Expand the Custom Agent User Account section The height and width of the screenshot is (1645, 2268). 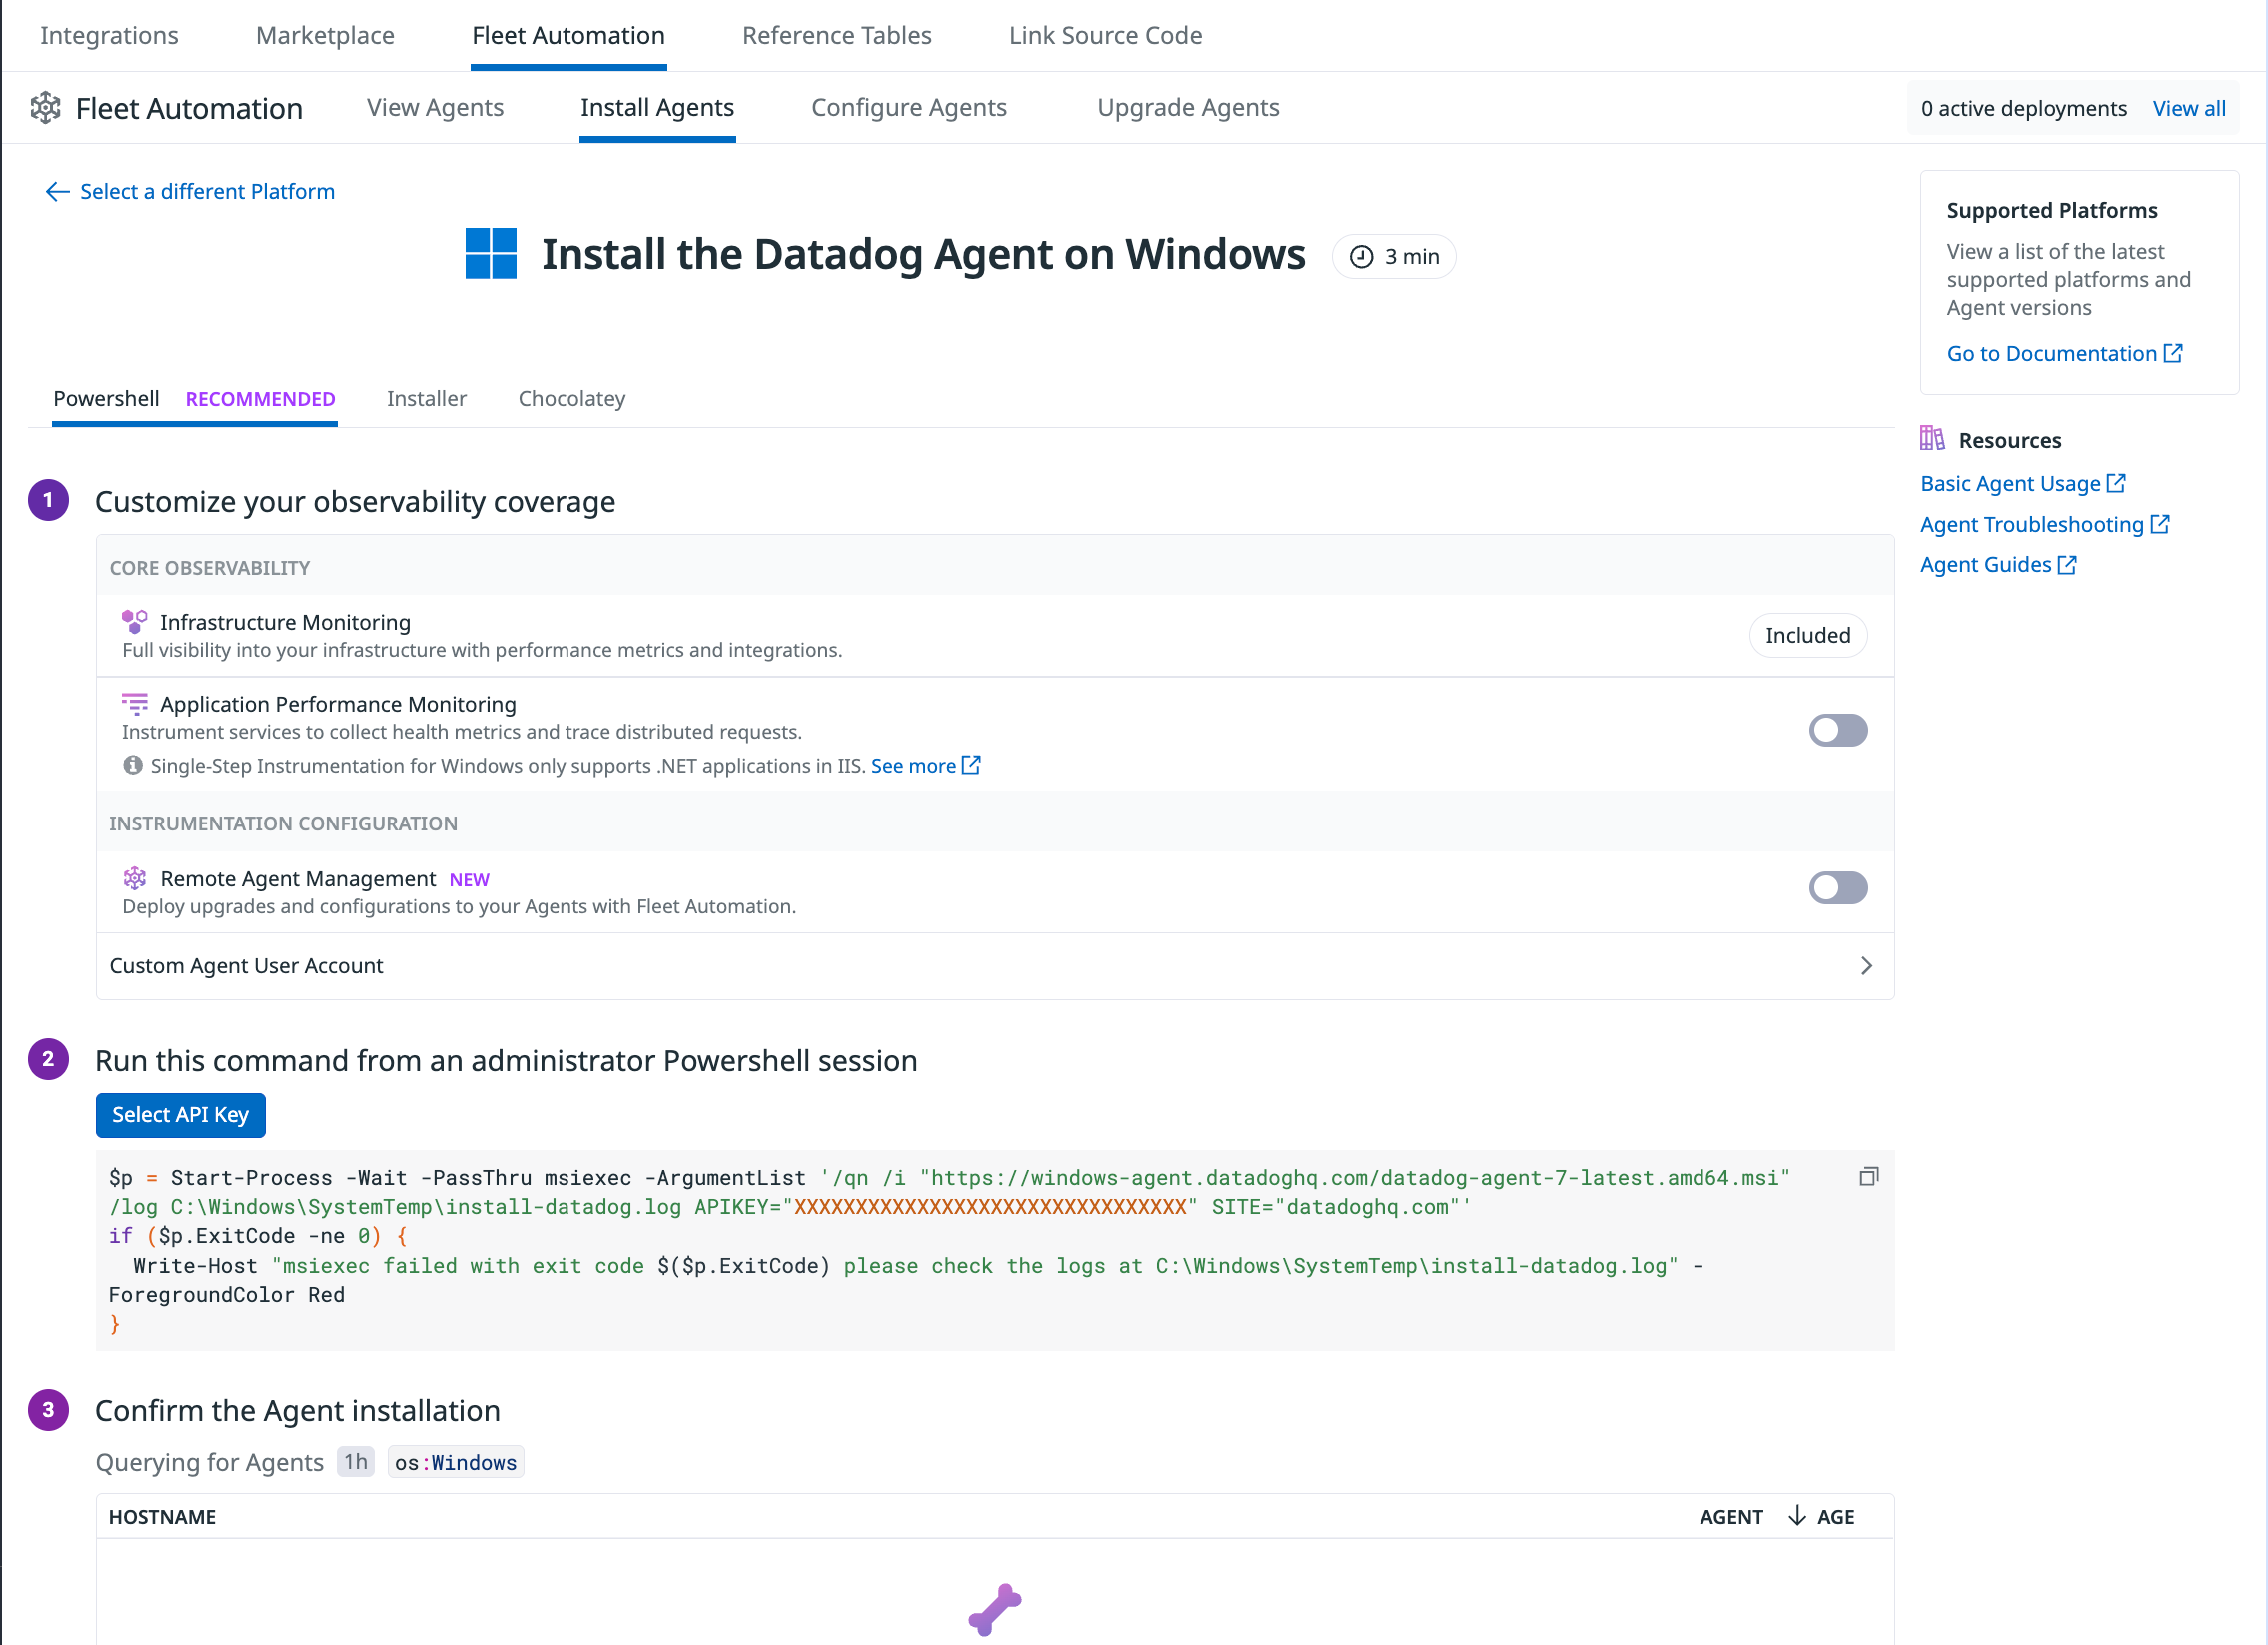995,966
